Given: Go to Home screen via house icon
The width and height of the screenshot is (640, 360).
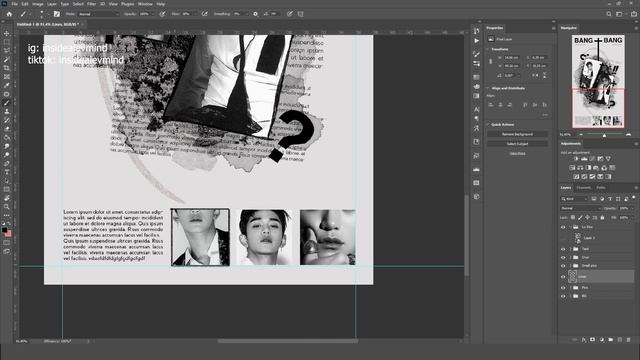Looking at the screenshot, I should [x=9, y=14].
